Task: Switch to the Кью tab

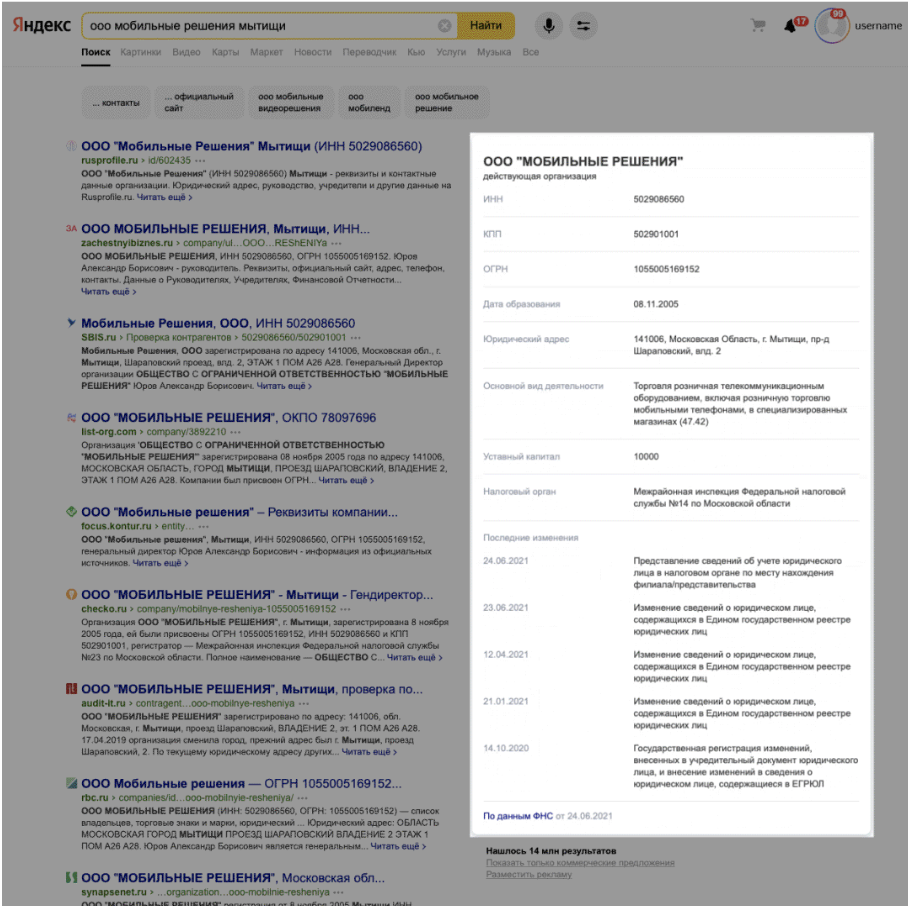Action: point(416,52)
